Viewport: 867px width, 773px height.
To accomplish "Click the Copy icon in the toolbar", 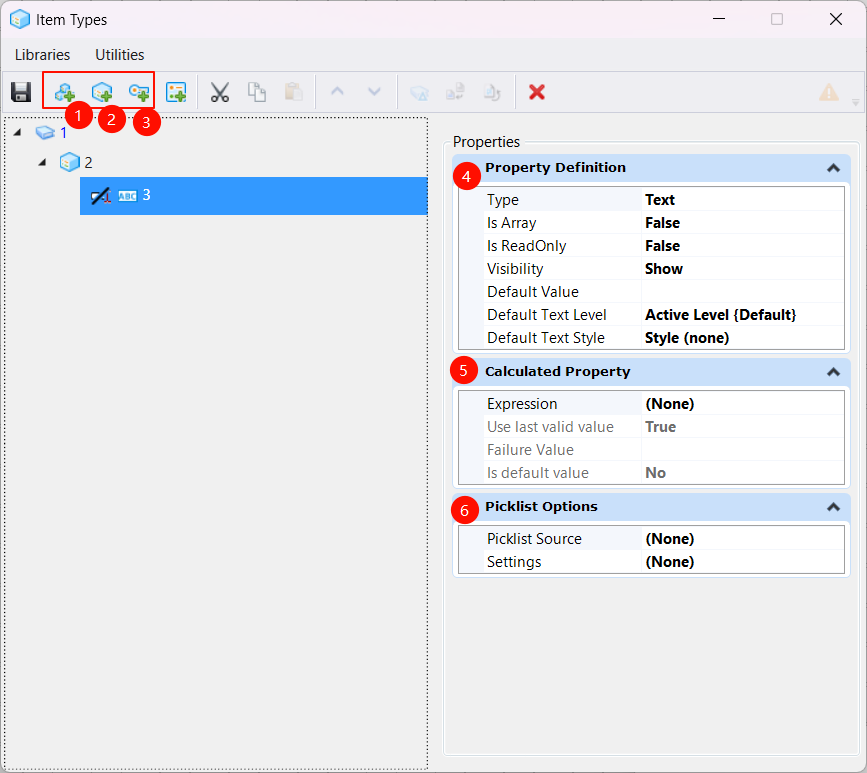I will tap(257, 92).
